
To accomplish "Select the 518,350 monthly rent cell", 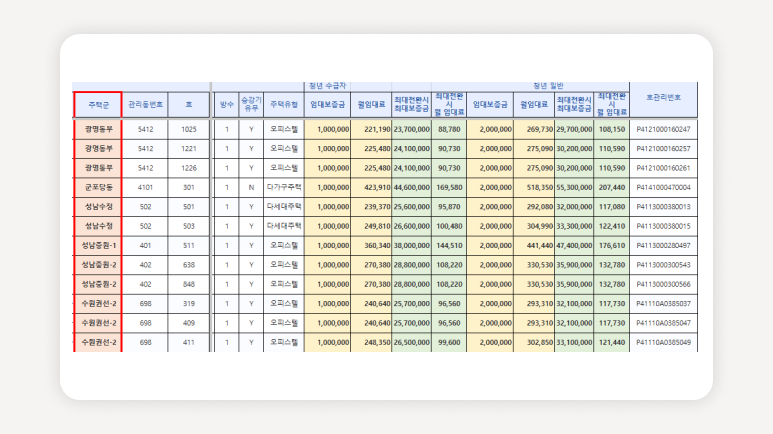I will click(535, 187).
